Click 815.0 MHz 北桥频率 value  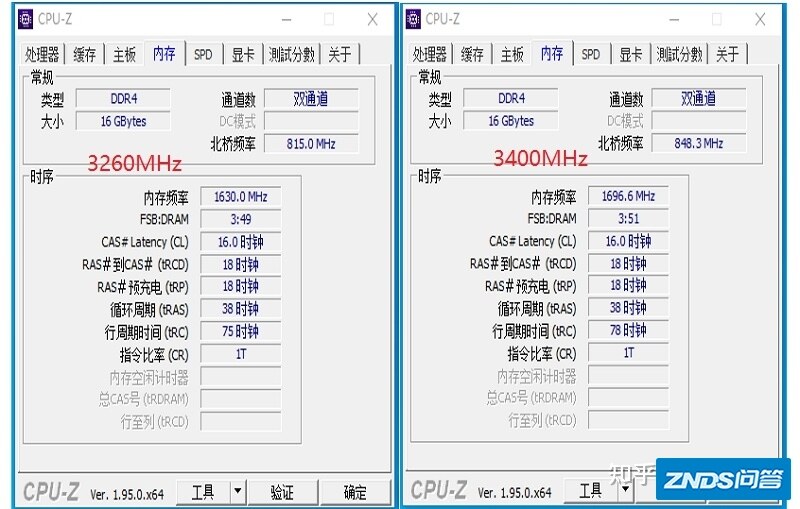(311, 144)
